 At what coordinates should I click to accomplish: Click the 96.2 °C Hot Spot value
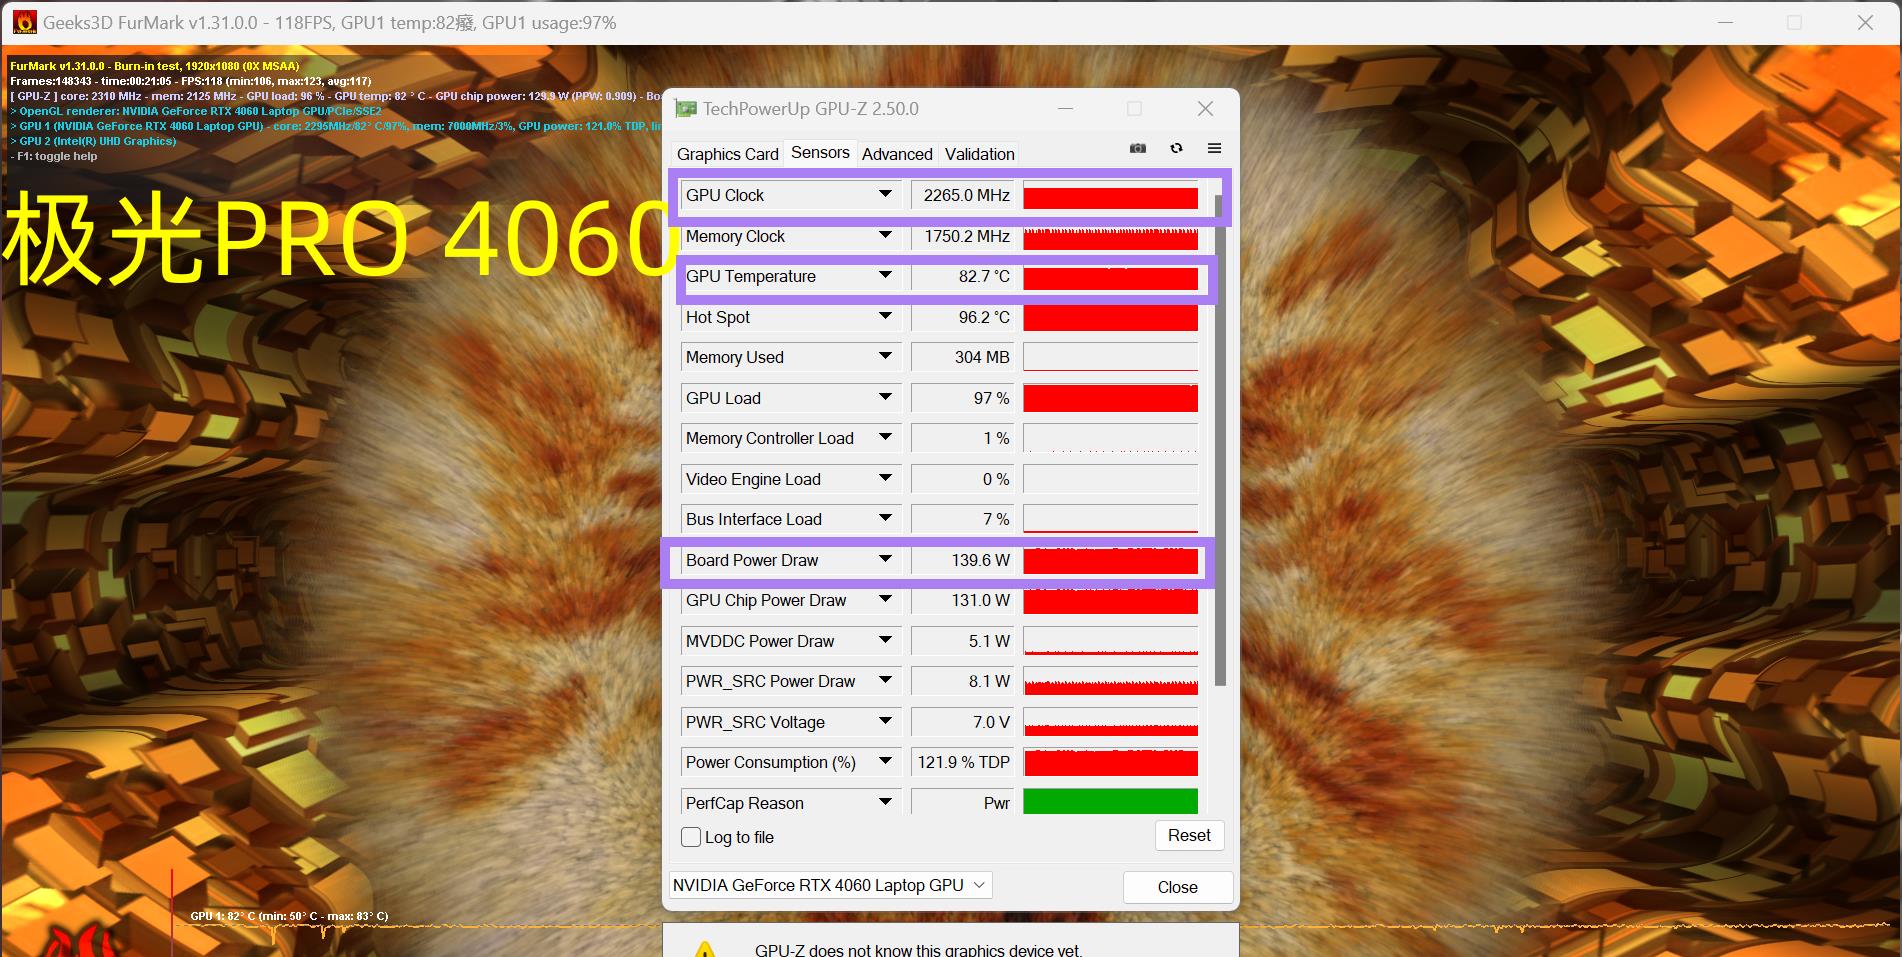962,317
